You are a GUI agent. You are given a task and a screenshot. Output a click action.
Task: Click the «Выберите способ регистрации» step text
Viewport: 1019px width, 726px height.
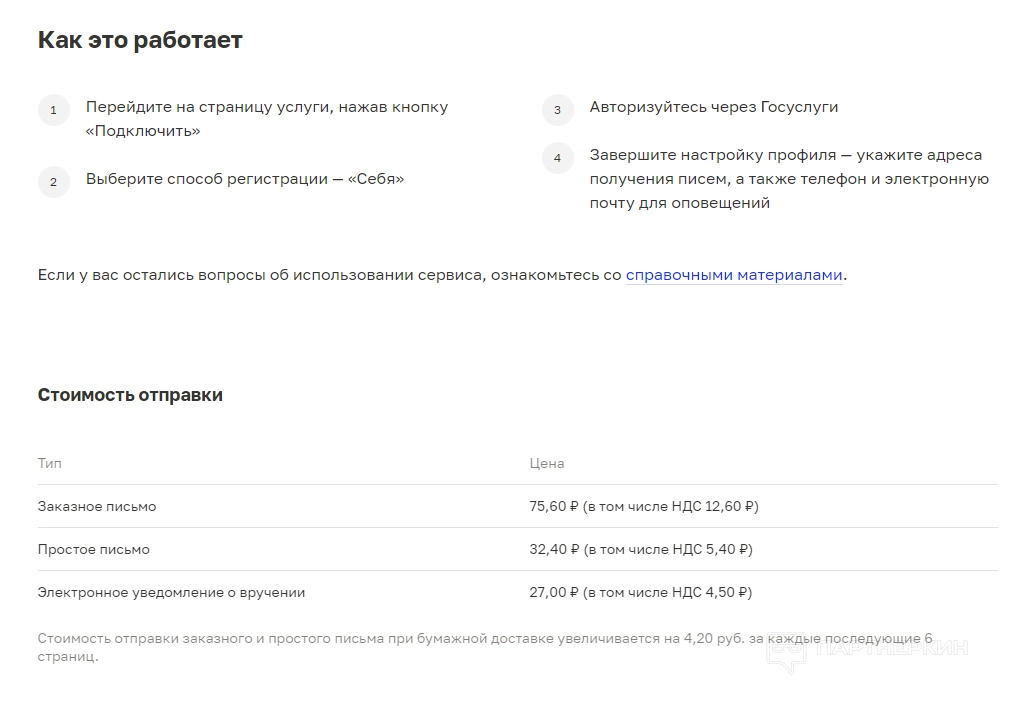(245, 179)
